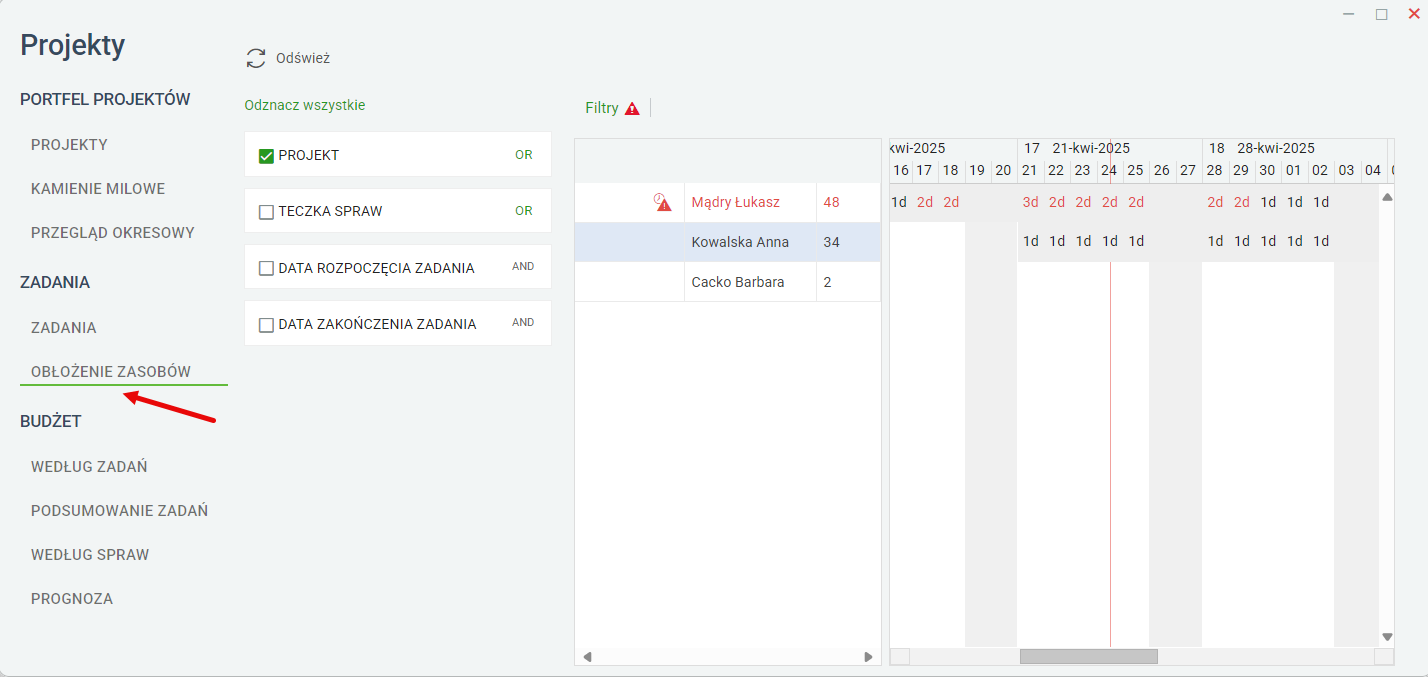1428x677 pixels.
Task: Toggle AND operator on DATA ZAKOŃCZENIA ZADANIA
Action: (523, 323)
